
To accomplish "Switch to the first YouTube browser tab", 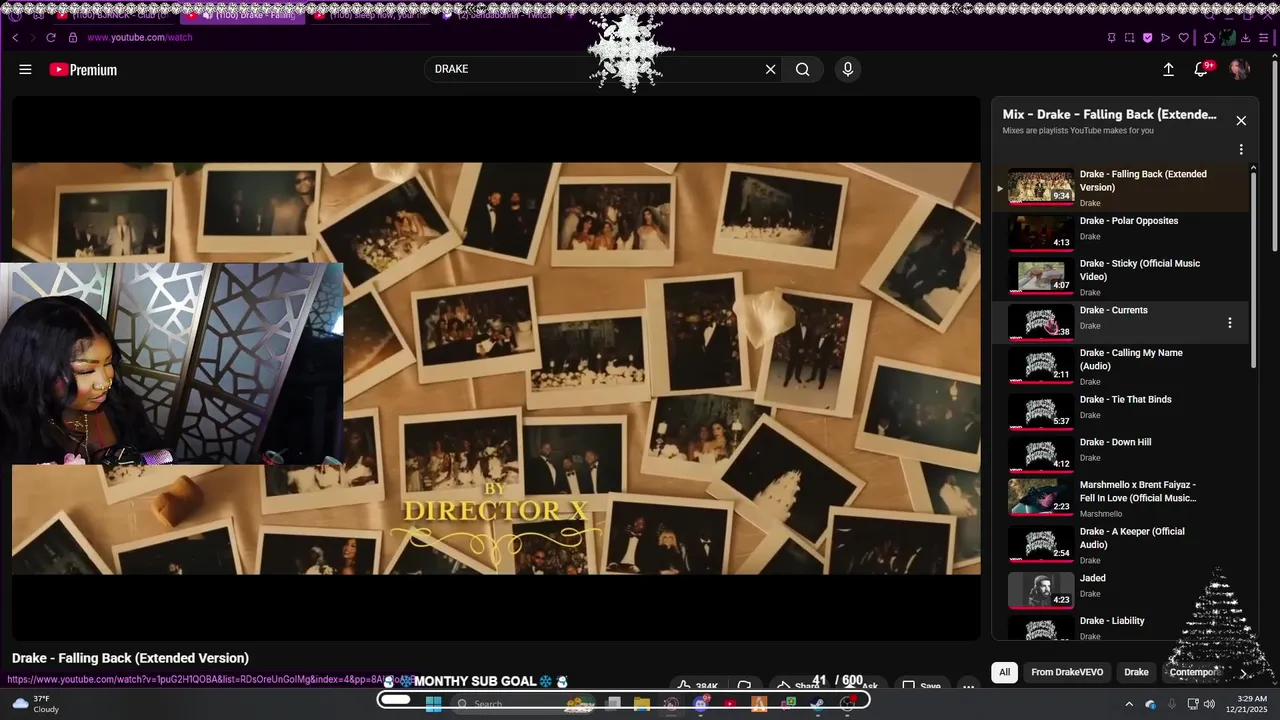I will point(115,15).
